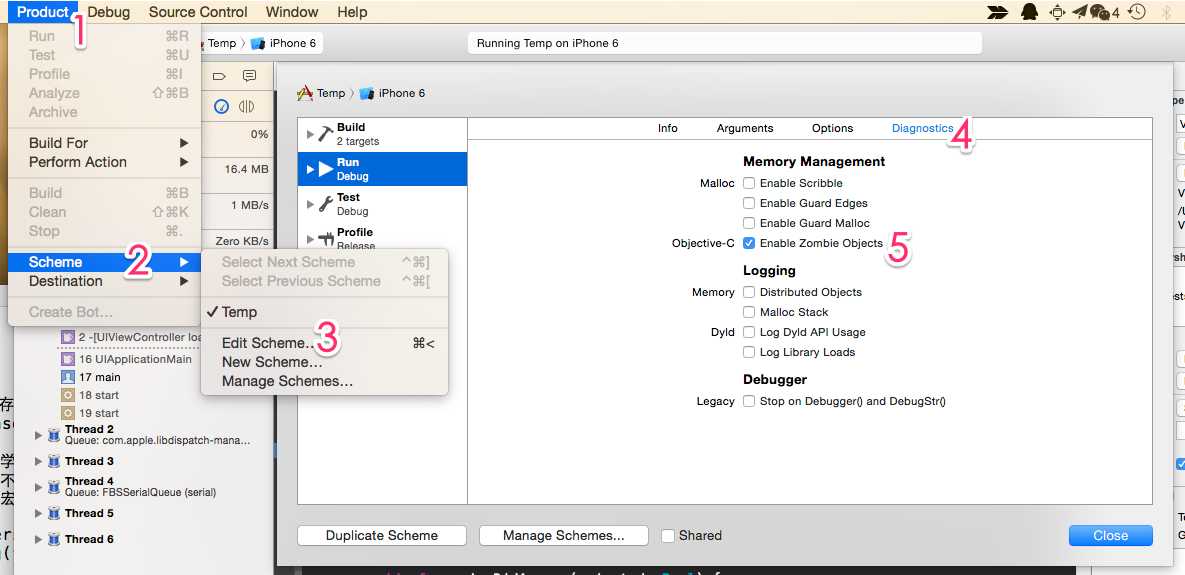Open the Build For submenu
Image resolution: width=1185 pixels, height=575 pixels.
point(104,143)
